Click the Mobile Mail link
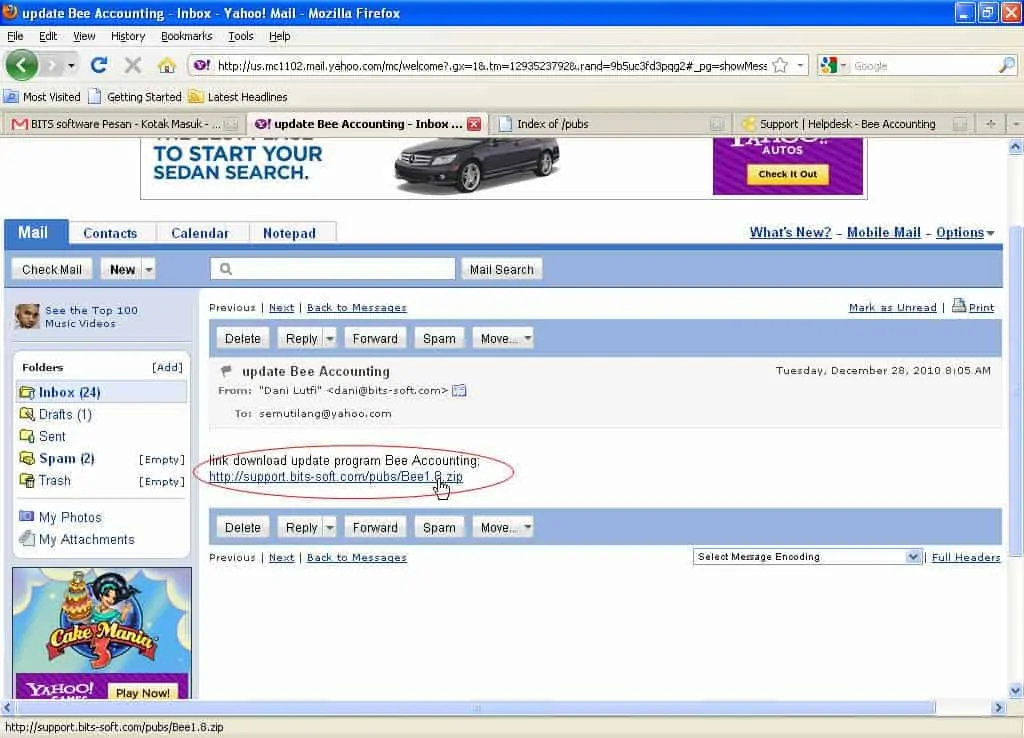The width and height of the screenshot is (1024, 738). pyautogui.click(x=884, y=233)
